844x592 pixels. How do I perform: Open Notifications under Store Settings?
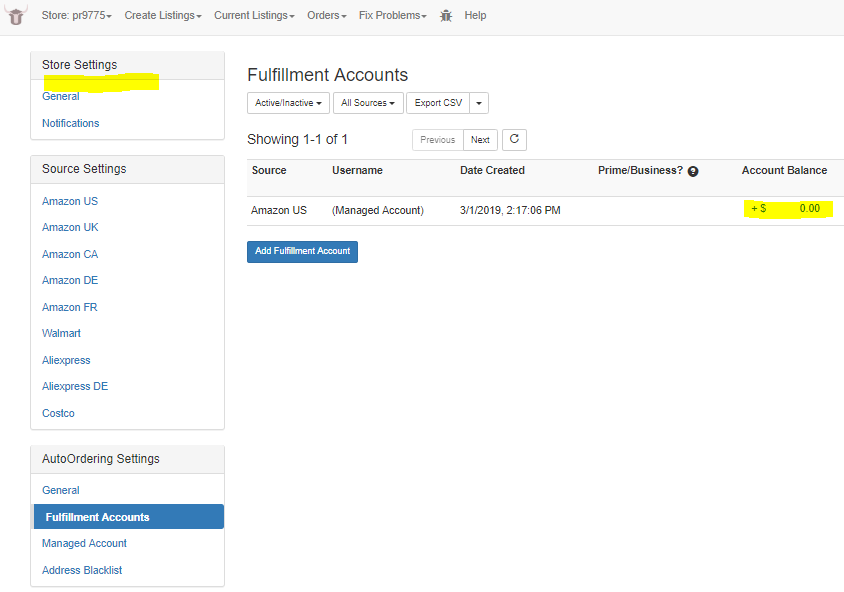pos(71,123)
